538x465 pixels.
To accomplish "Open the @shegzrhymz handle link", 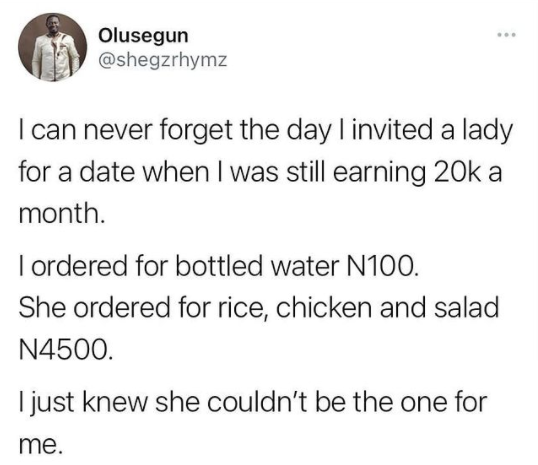I will (x=163, y=60).
